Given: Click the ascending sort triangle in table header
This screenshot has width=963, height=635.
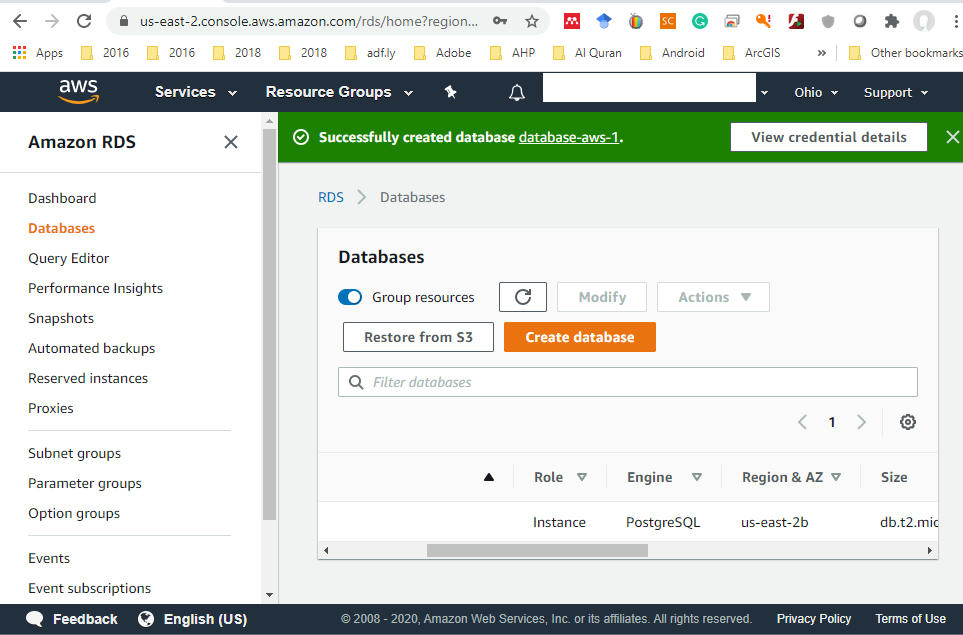Looking at the screenshot, I should (489, 477).
